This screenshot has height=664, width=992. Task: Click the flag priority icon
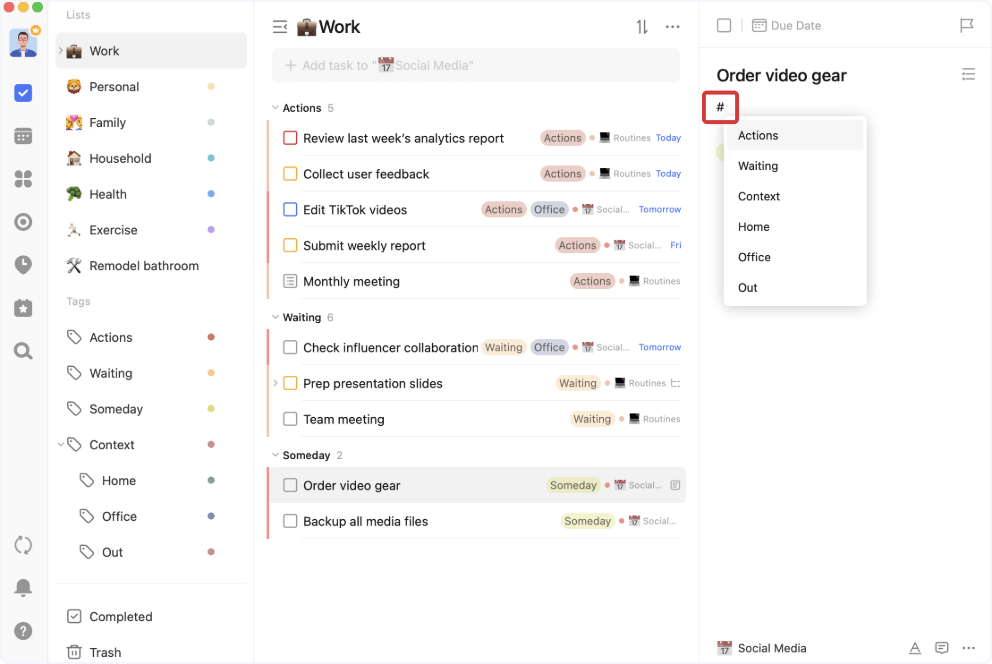tap(966, 25)
